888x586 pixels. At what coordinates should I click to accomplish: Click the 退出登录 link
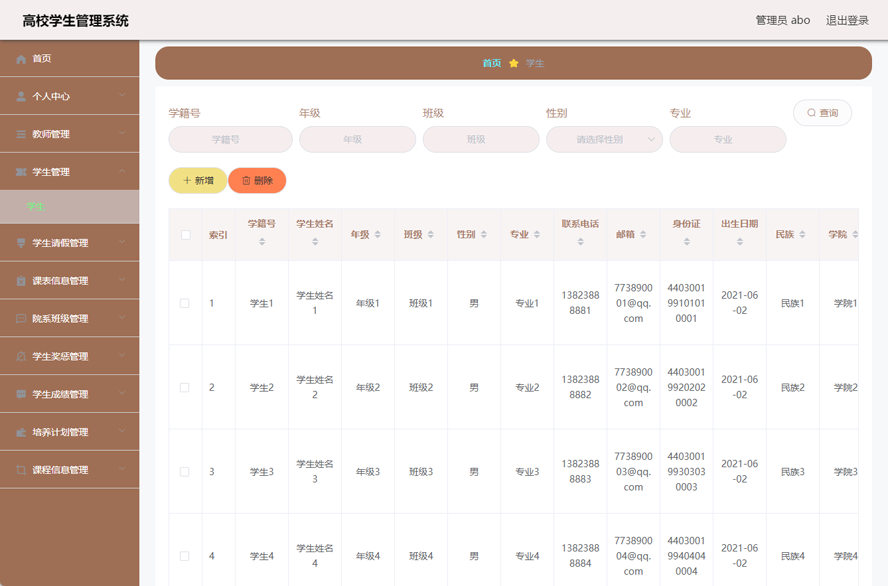point(846,20)
